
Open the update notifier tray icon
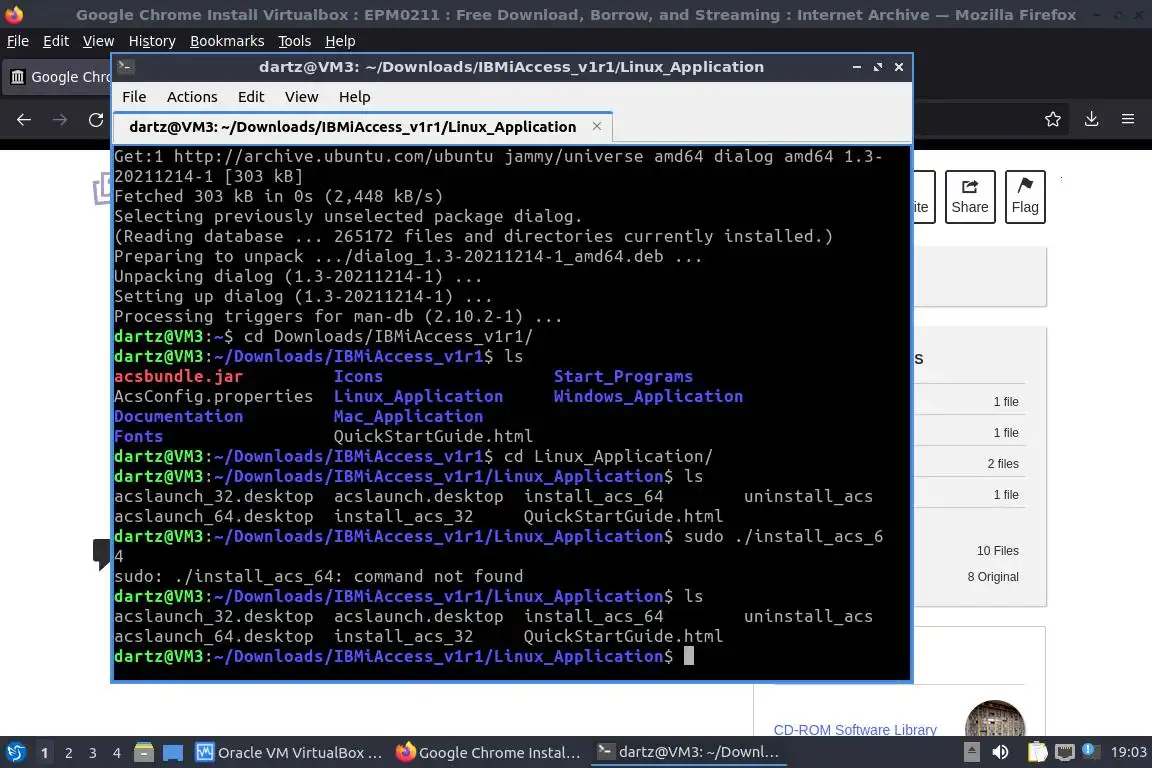pyautogui.click(x=1091, y=751)
